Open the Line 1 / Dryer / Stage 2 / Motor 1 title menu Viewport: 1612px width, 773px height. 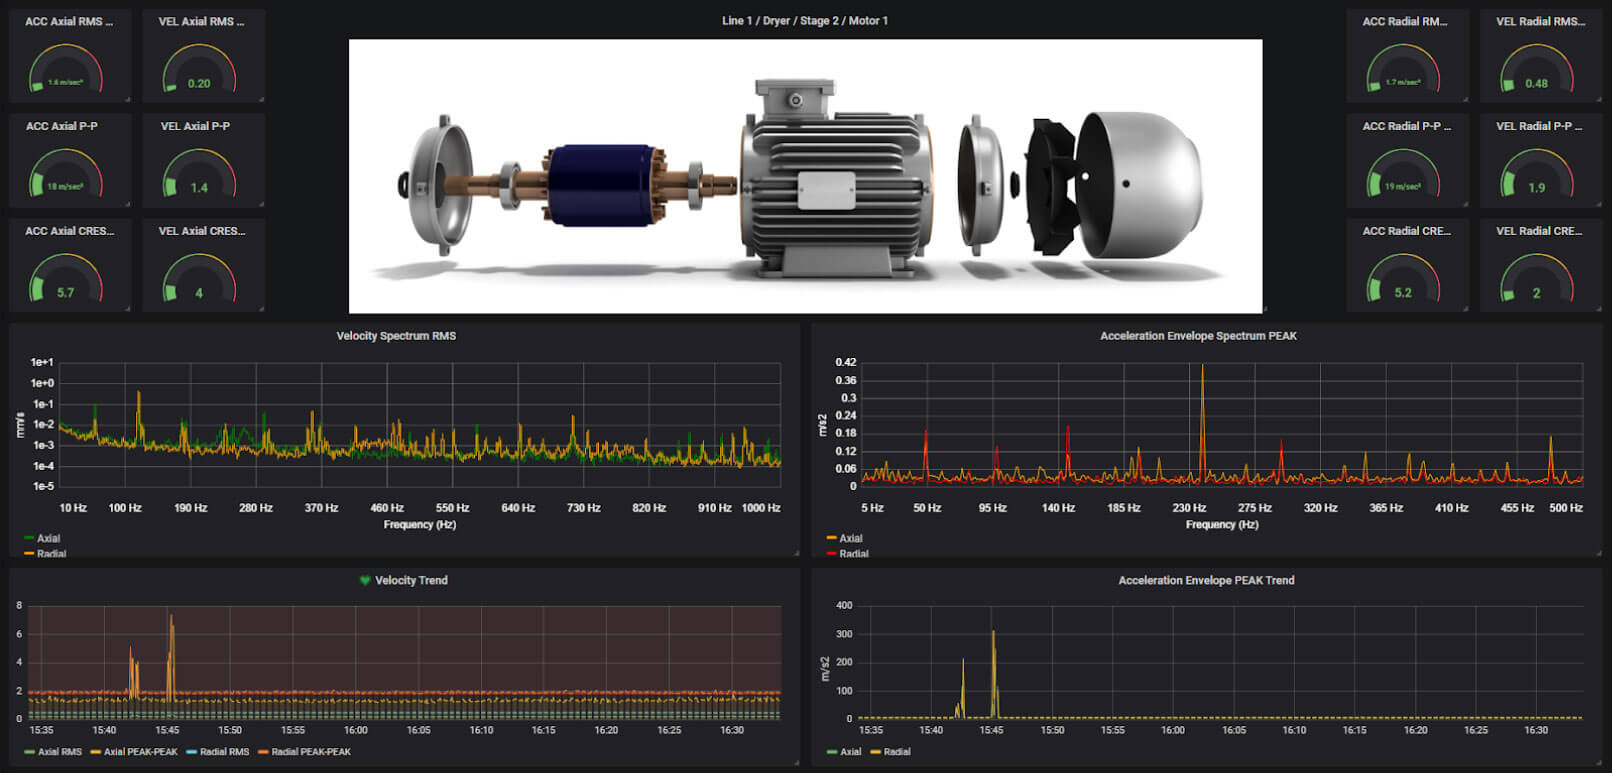[805, 21]
